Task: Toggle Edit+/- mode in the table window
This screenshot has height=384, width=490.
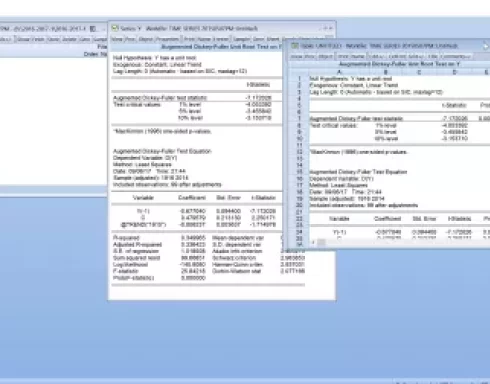Action: [x=377, y=56]
